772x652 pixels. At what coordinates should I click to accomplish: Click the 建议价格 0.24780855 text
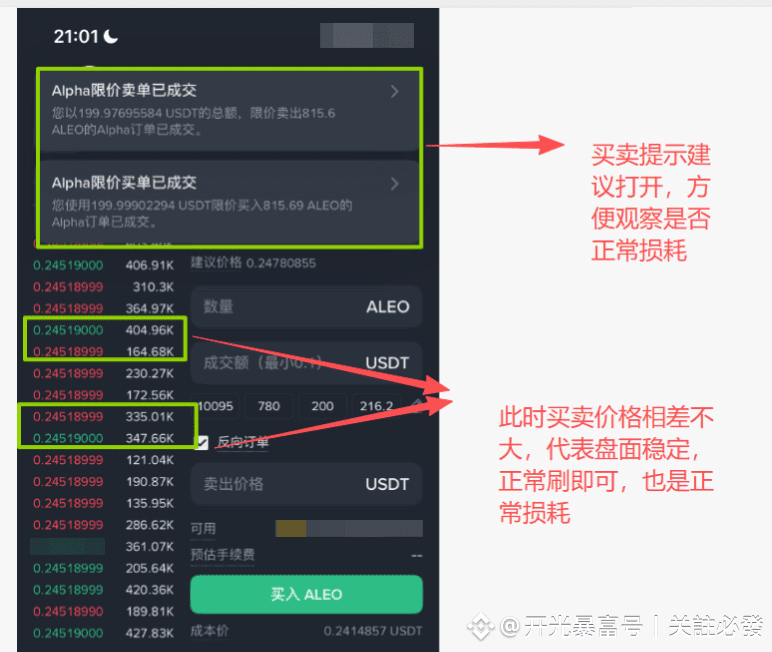tap(253, 263)
